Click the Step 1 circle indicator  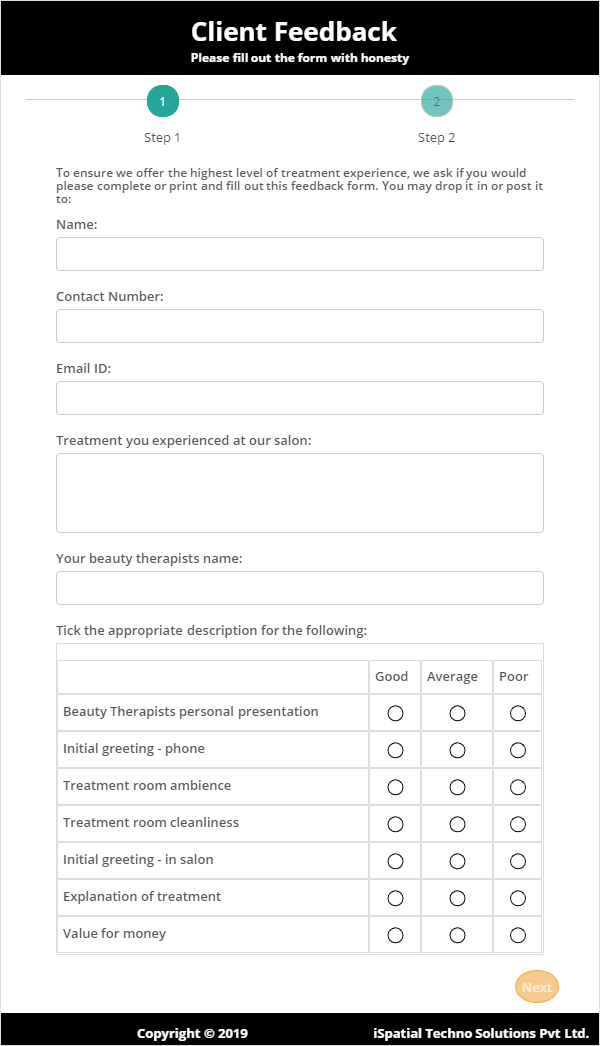163,101
